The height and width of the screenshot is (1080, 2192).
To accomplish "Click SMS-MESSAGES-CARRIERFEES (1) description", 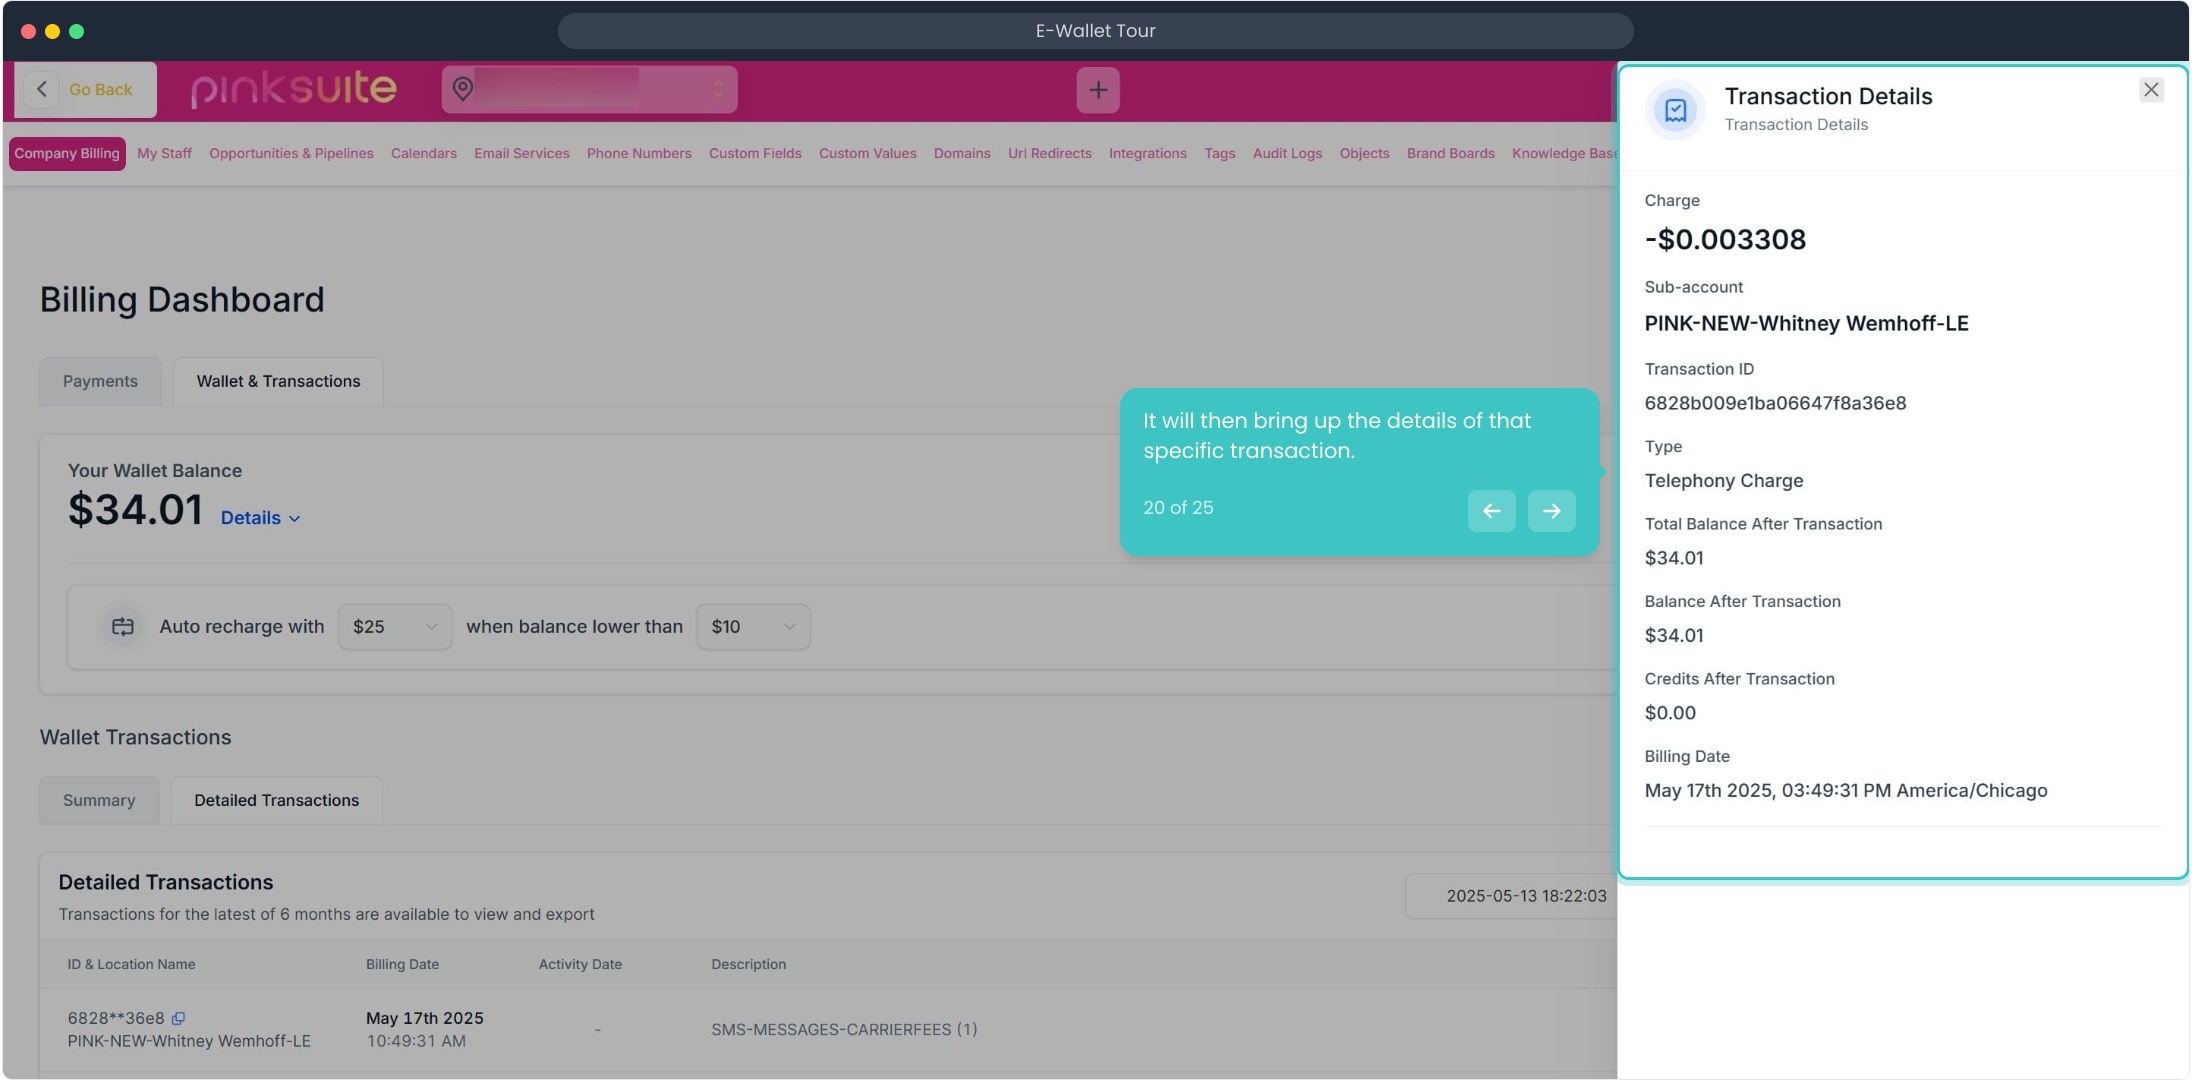I will [x=844, y=1029].
